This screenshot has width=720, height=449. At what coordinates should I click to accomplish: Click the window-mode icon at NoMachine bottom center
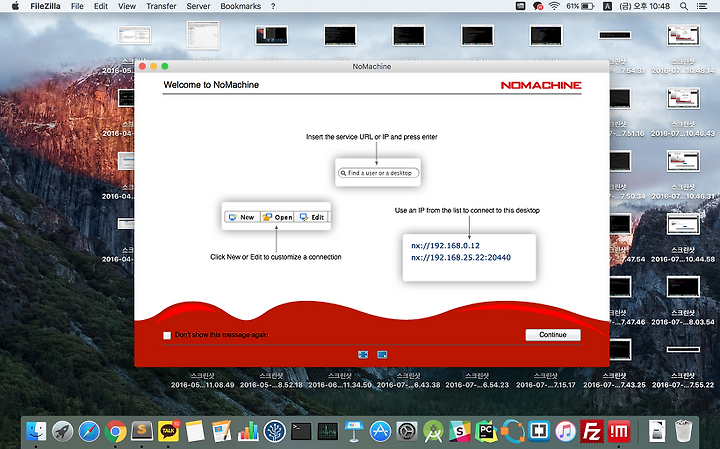pos(382,354)
